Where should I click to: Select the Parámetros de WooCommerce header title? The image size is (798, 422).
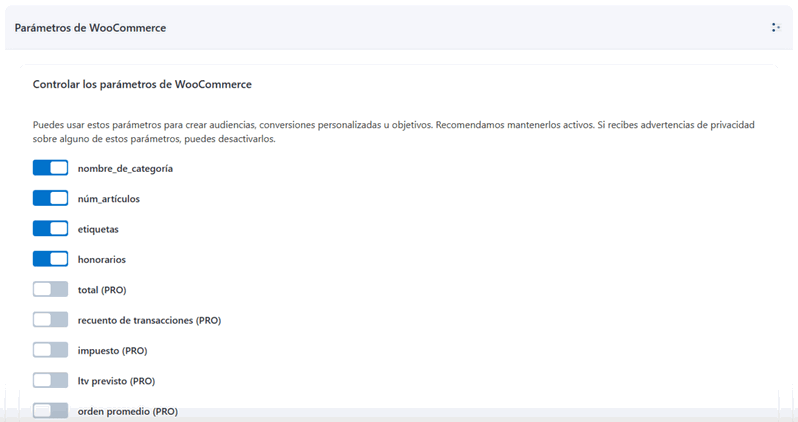[90, 28]
